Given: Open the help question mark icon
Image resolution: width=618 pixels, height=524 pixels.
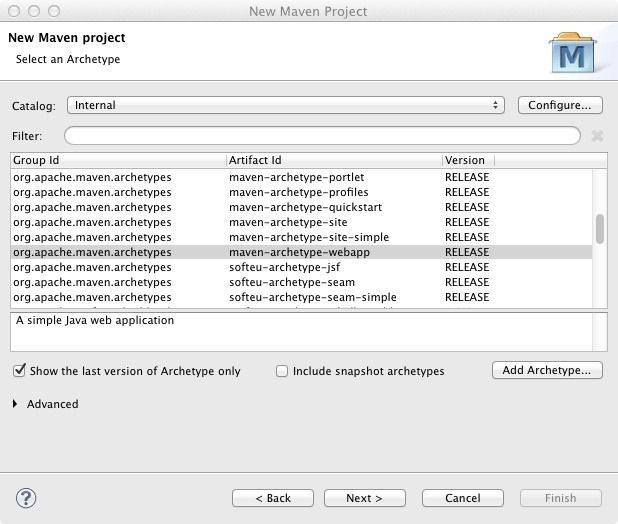Looking at the screenshot, I should click(26, 498).
